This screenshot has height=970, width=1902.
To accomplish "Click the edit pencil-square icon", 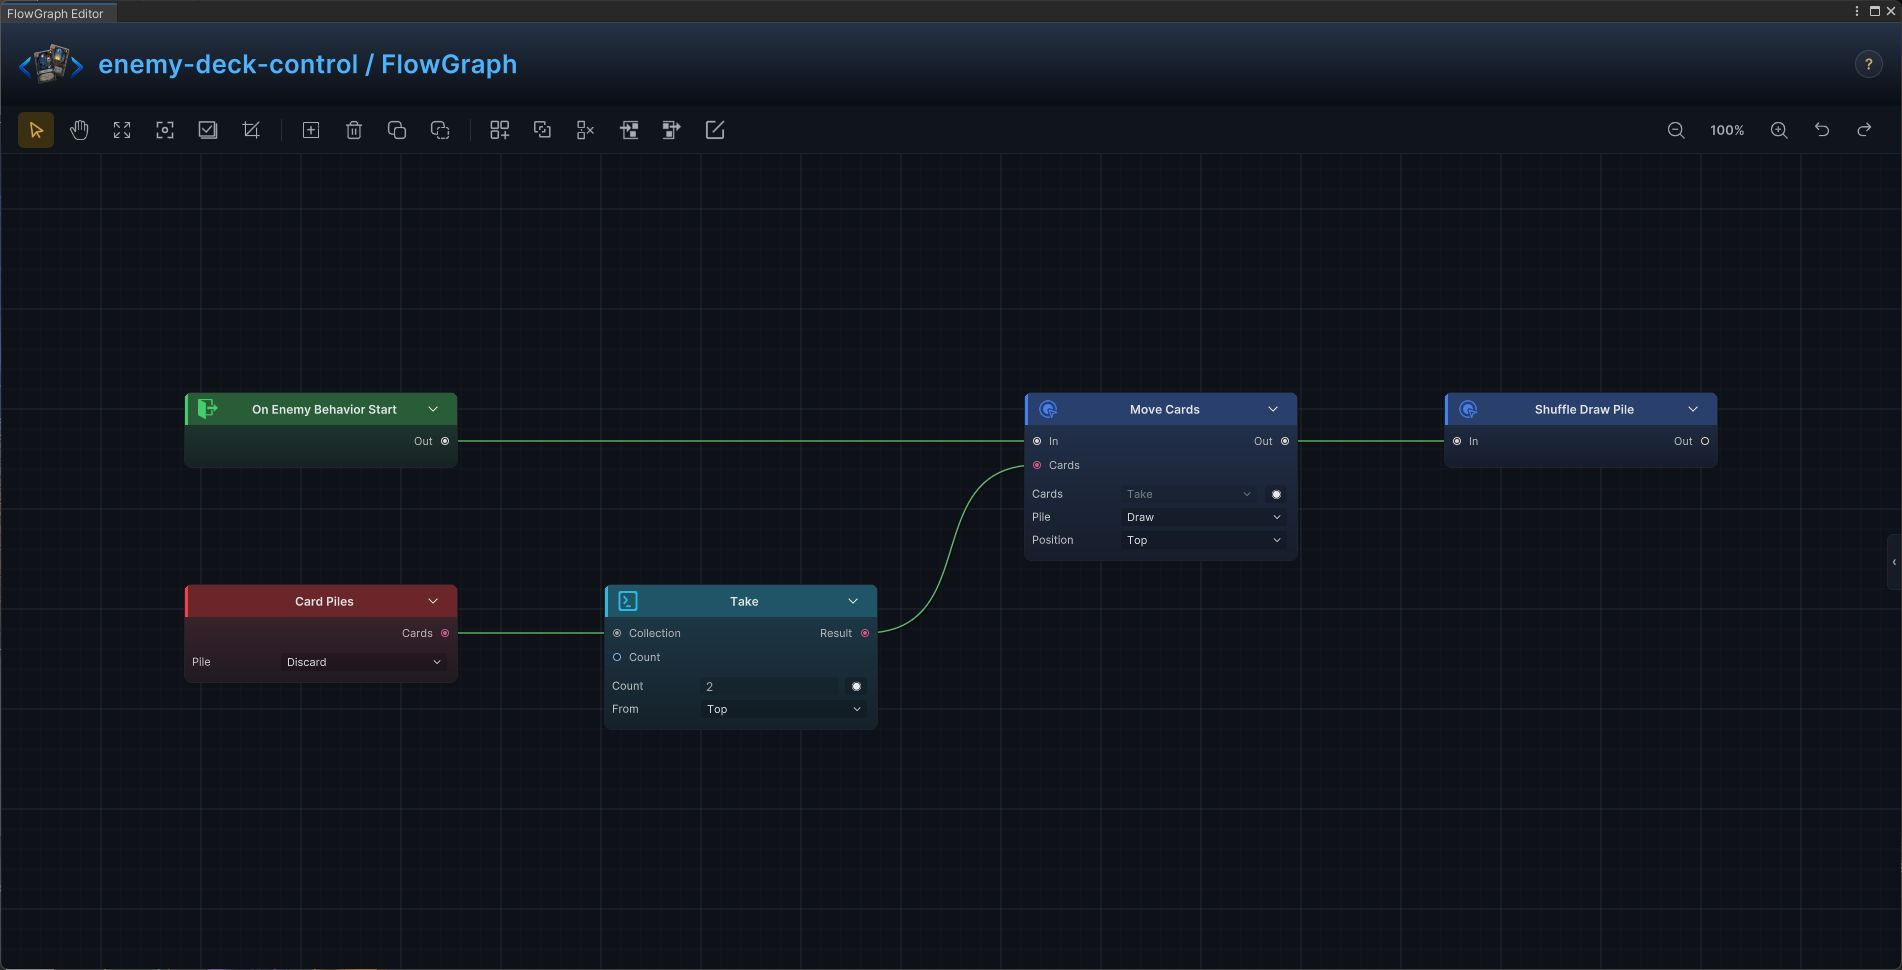I will [715, 130].
